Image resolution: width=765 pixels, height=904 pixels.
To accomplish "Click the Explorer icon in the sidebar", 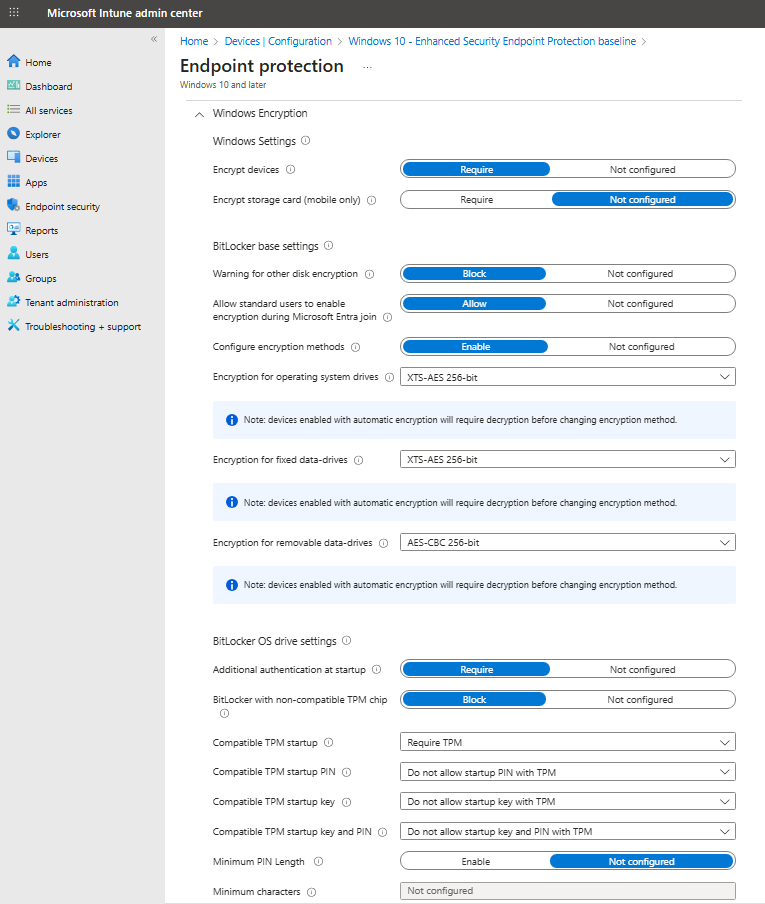I will click(x=14, y=134).
